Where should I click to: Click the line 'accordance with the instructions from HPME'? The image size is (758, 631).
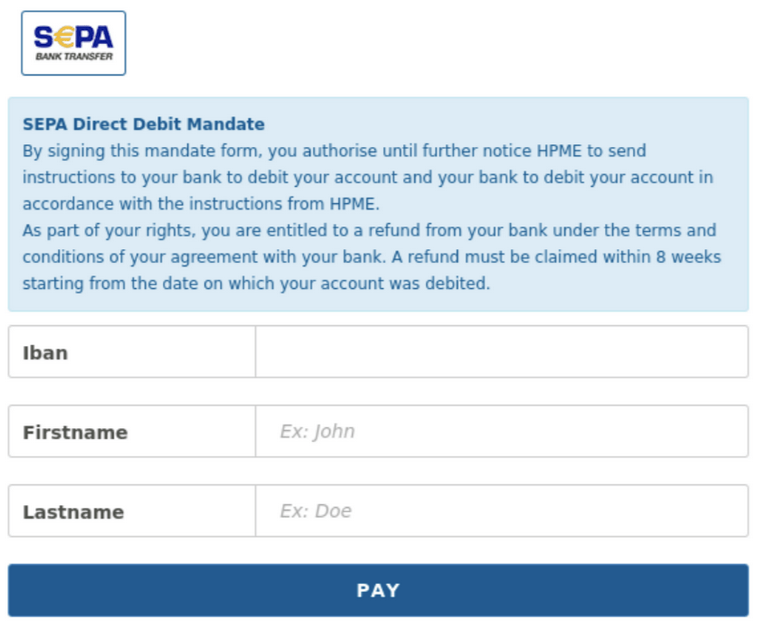coord(201,204)
